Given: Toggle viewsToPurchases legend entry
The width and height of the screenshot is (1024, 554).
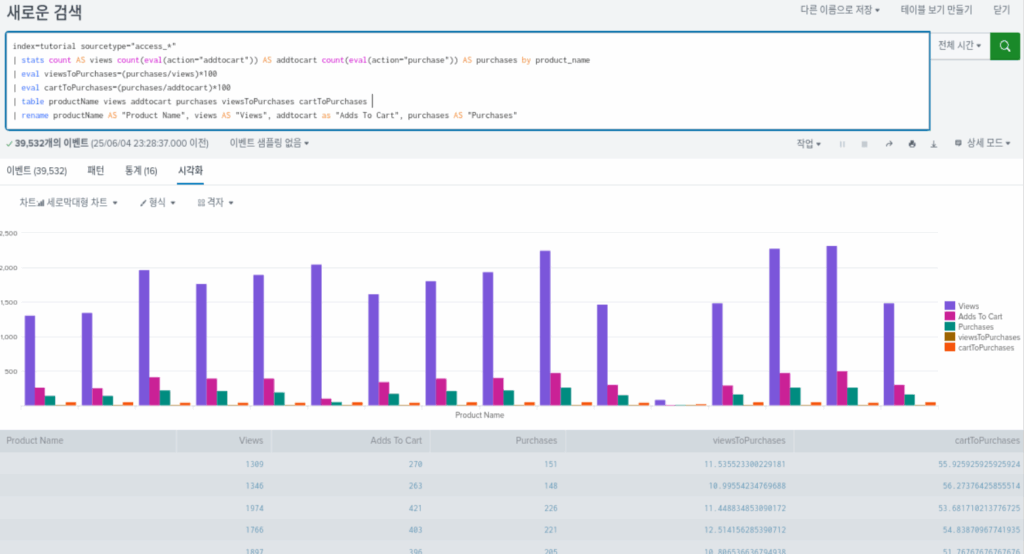Looking at the screenshot, I should pos(982,337).
